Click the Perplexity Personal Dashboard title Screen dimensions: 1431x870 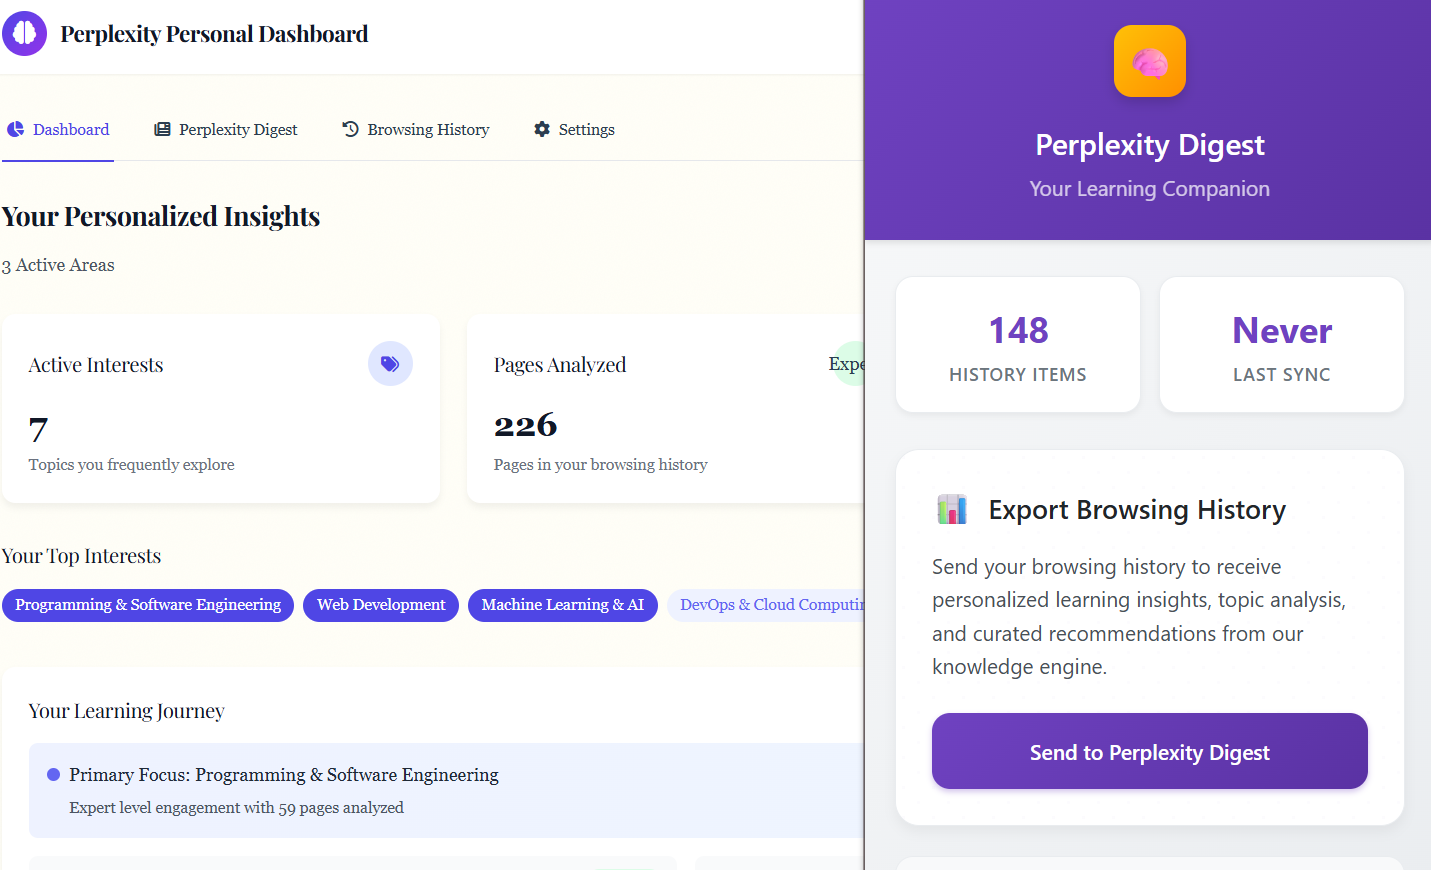click(214, 34)
